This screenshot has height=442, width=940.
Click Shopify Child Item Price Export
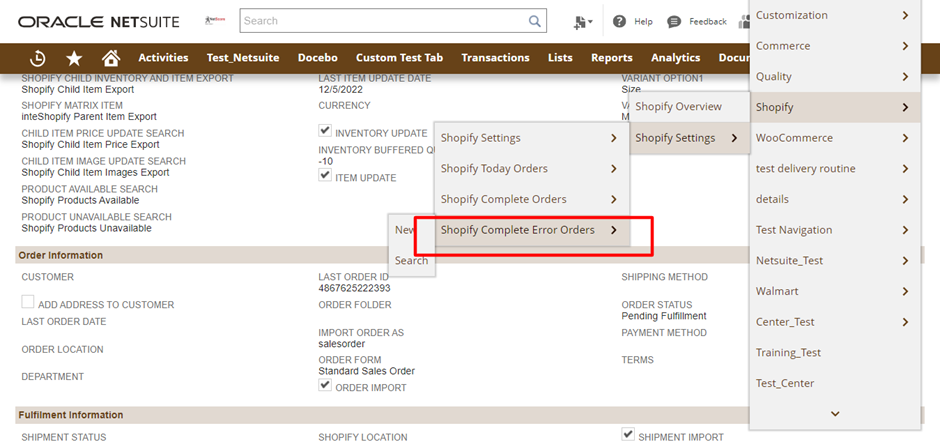point(91,145)
